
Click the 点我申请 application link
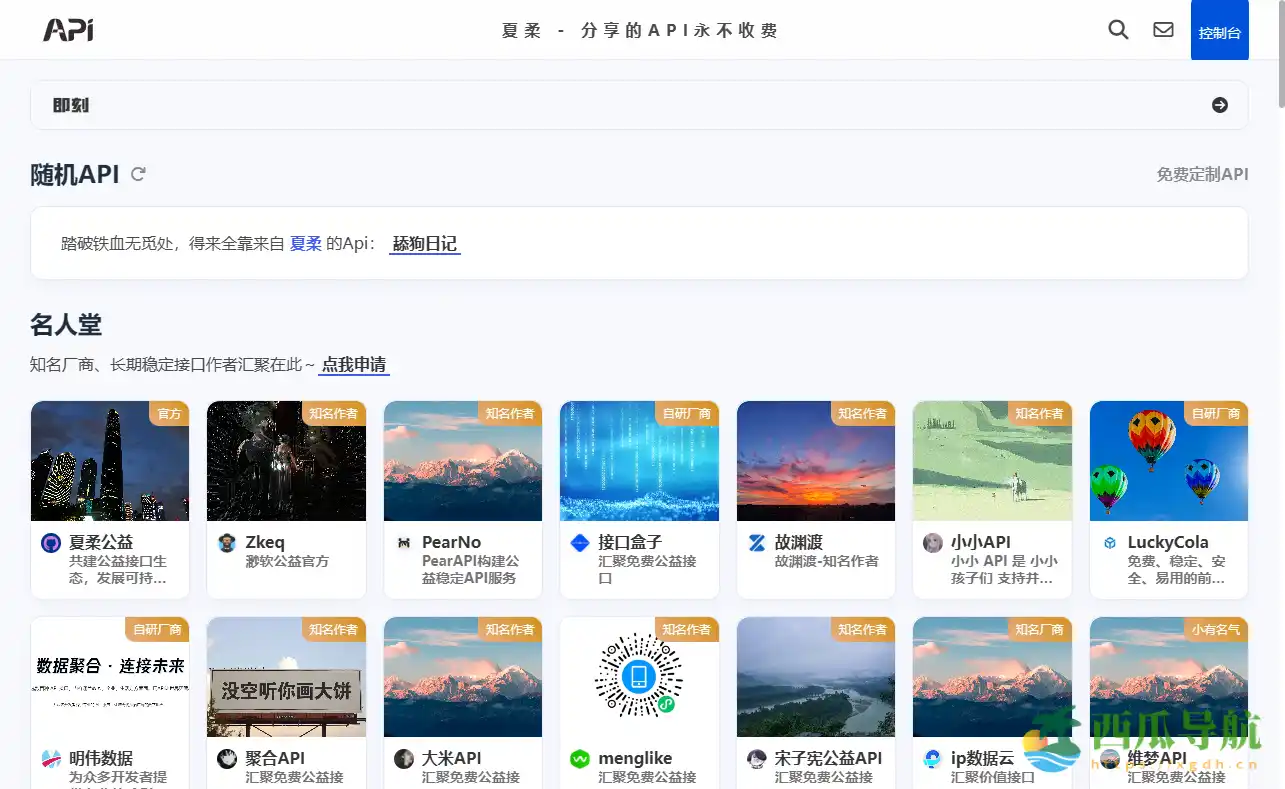[x=354, y=364]
